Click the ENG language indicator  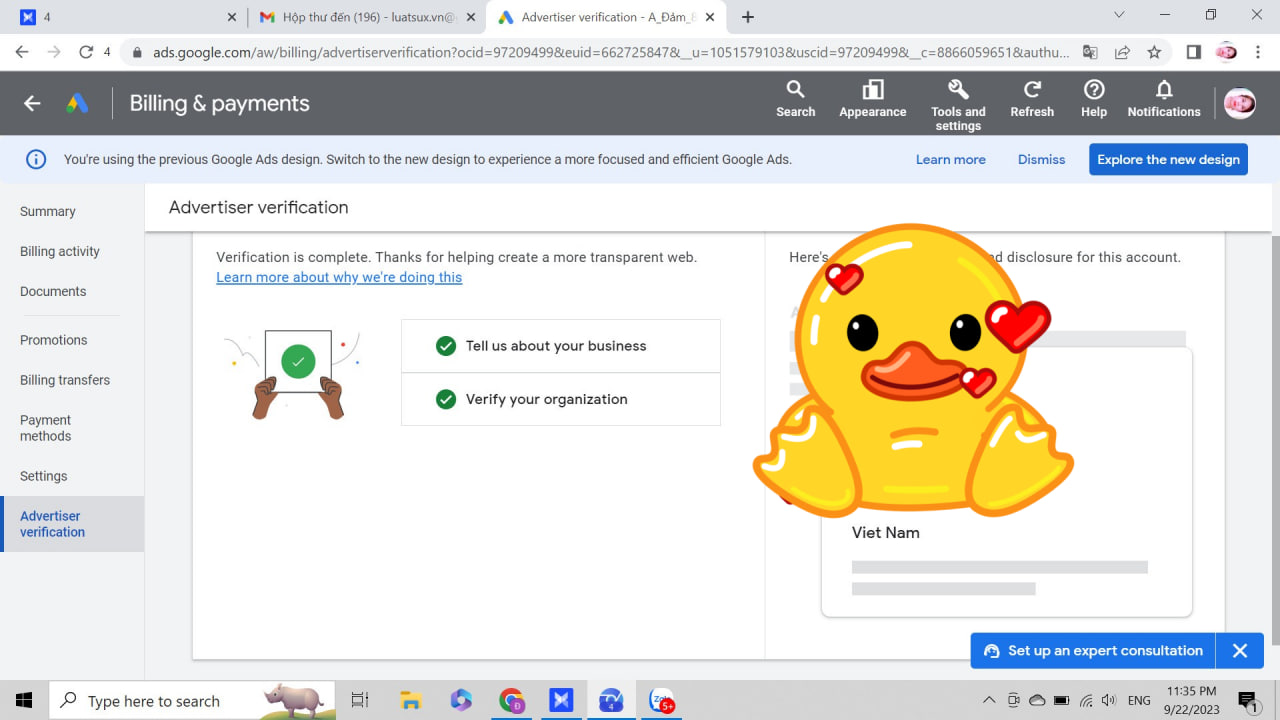(1139, 700)
